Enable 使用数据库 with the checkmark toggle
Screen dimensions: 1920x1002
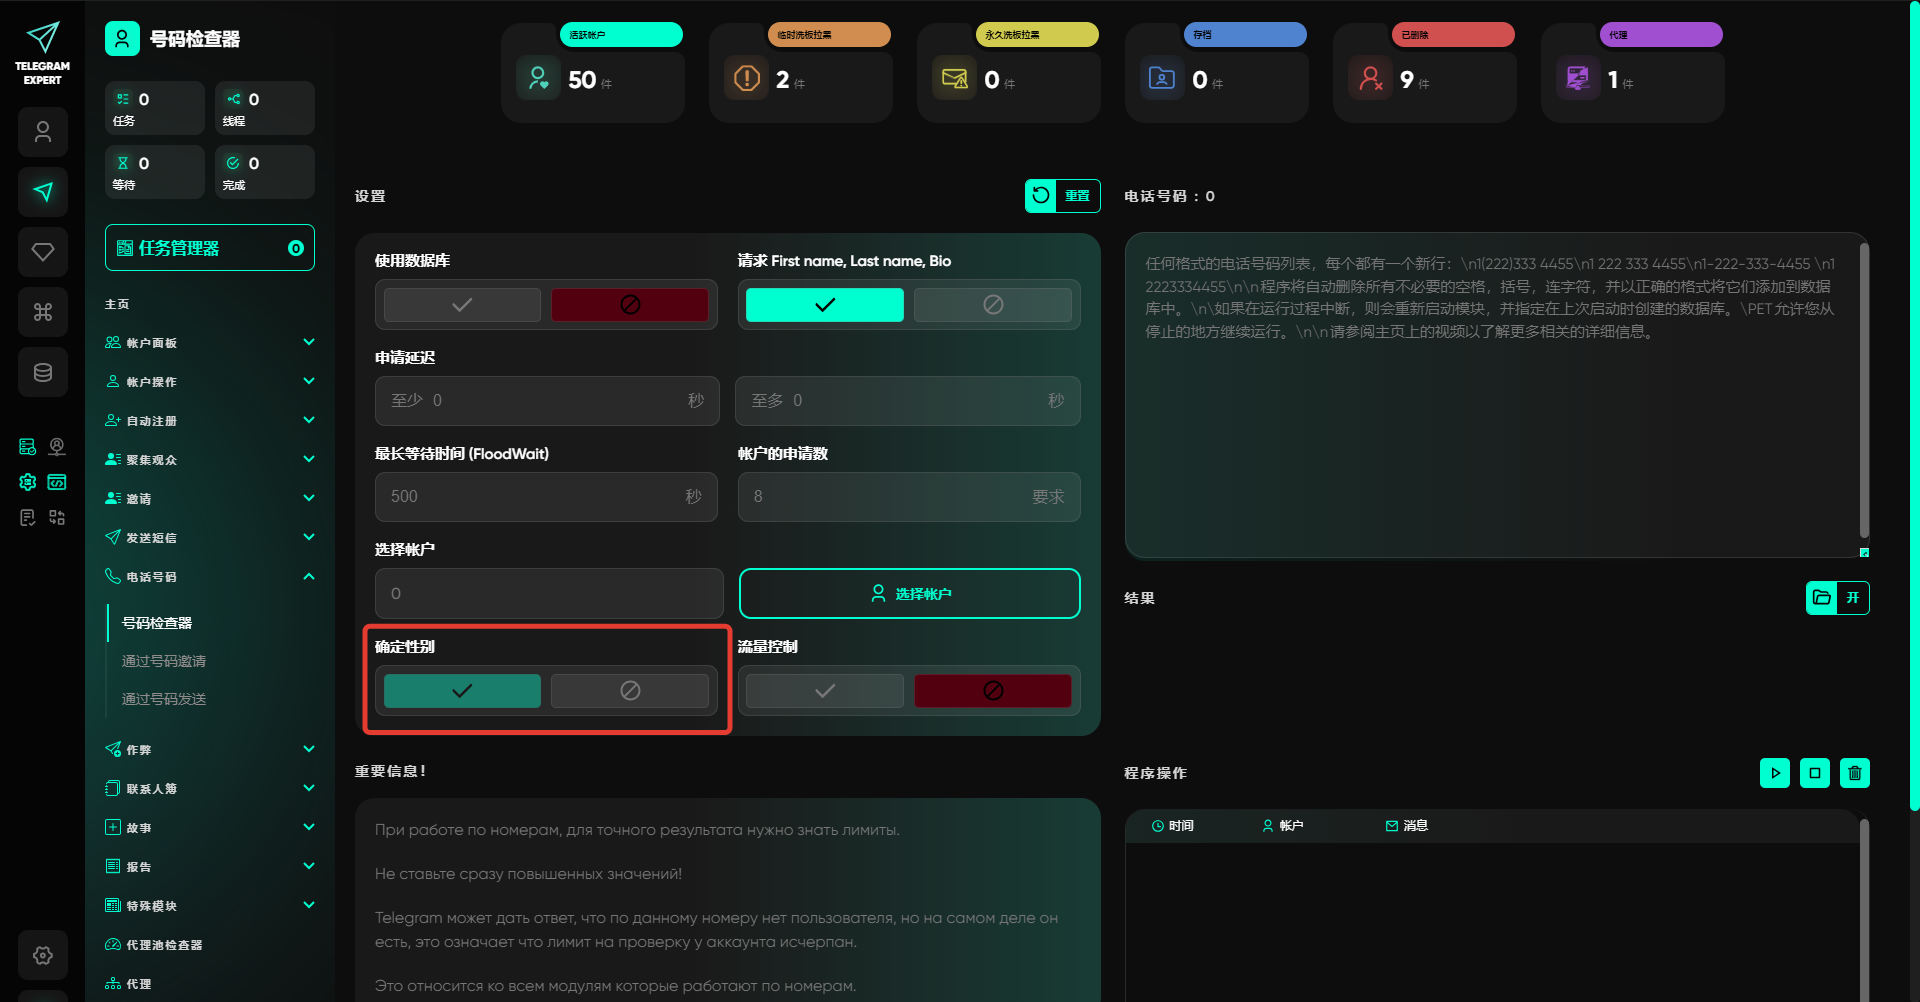462,305
